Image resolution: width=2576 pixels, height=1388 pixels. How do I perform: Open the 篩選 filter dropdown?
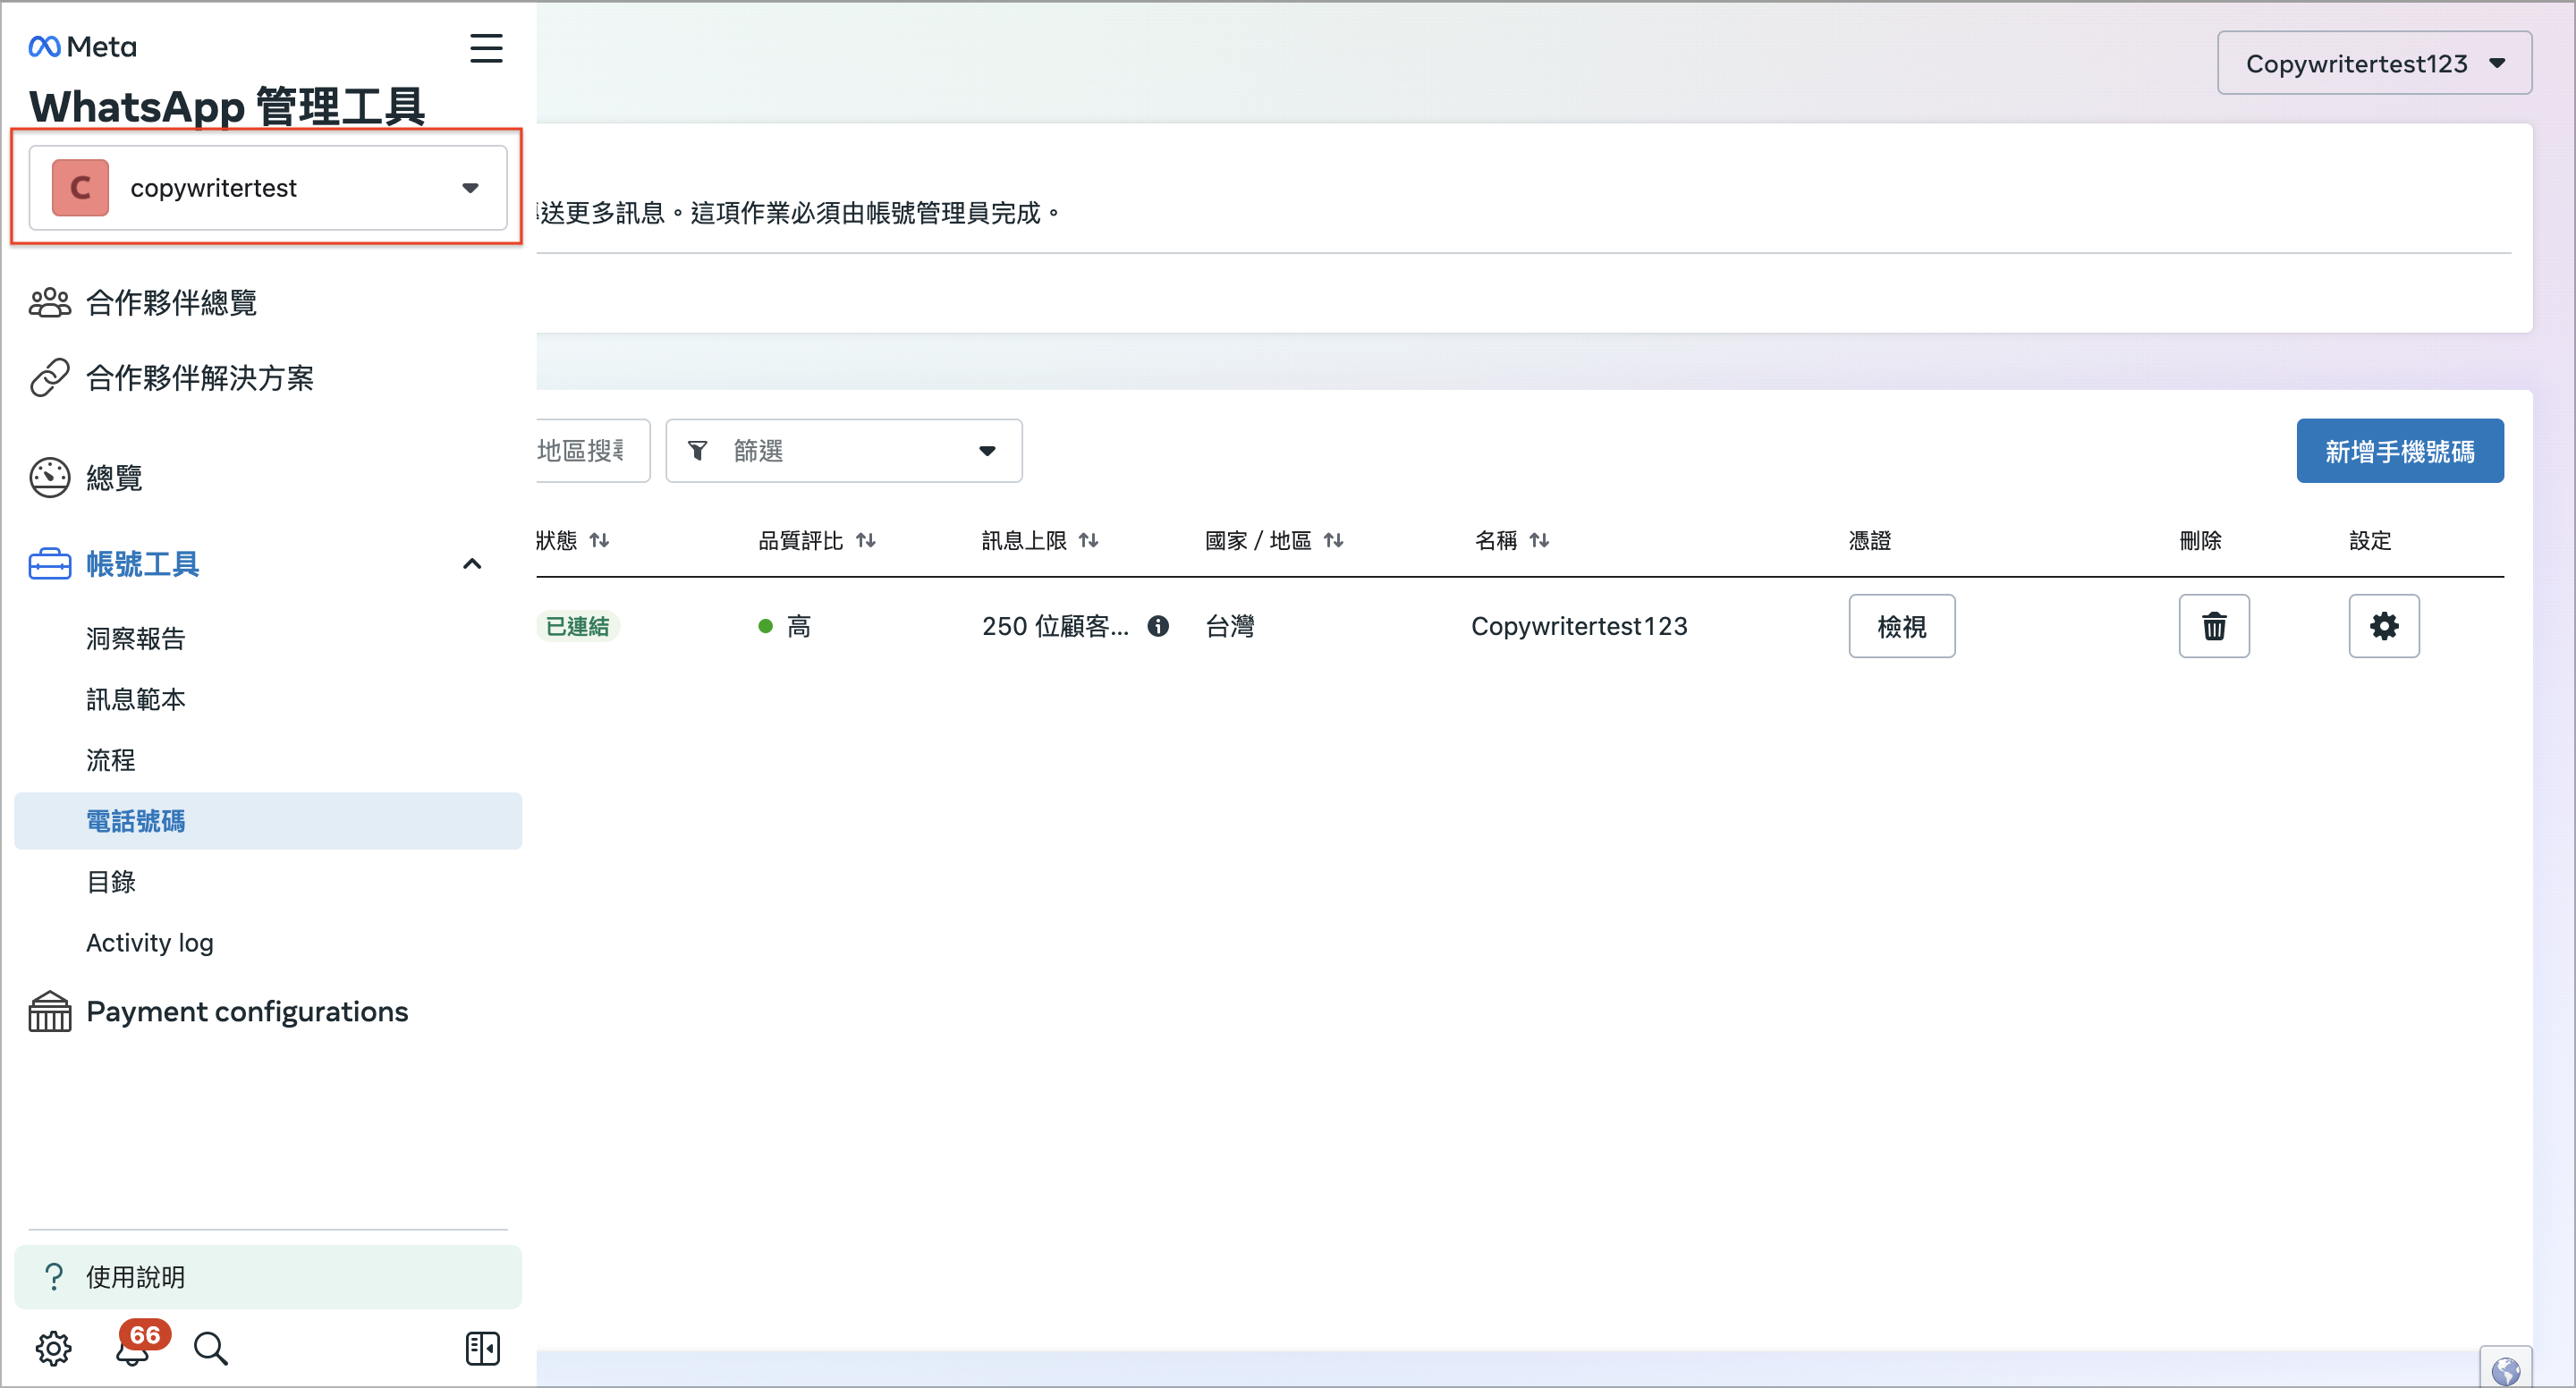click(x=844, y=451)
